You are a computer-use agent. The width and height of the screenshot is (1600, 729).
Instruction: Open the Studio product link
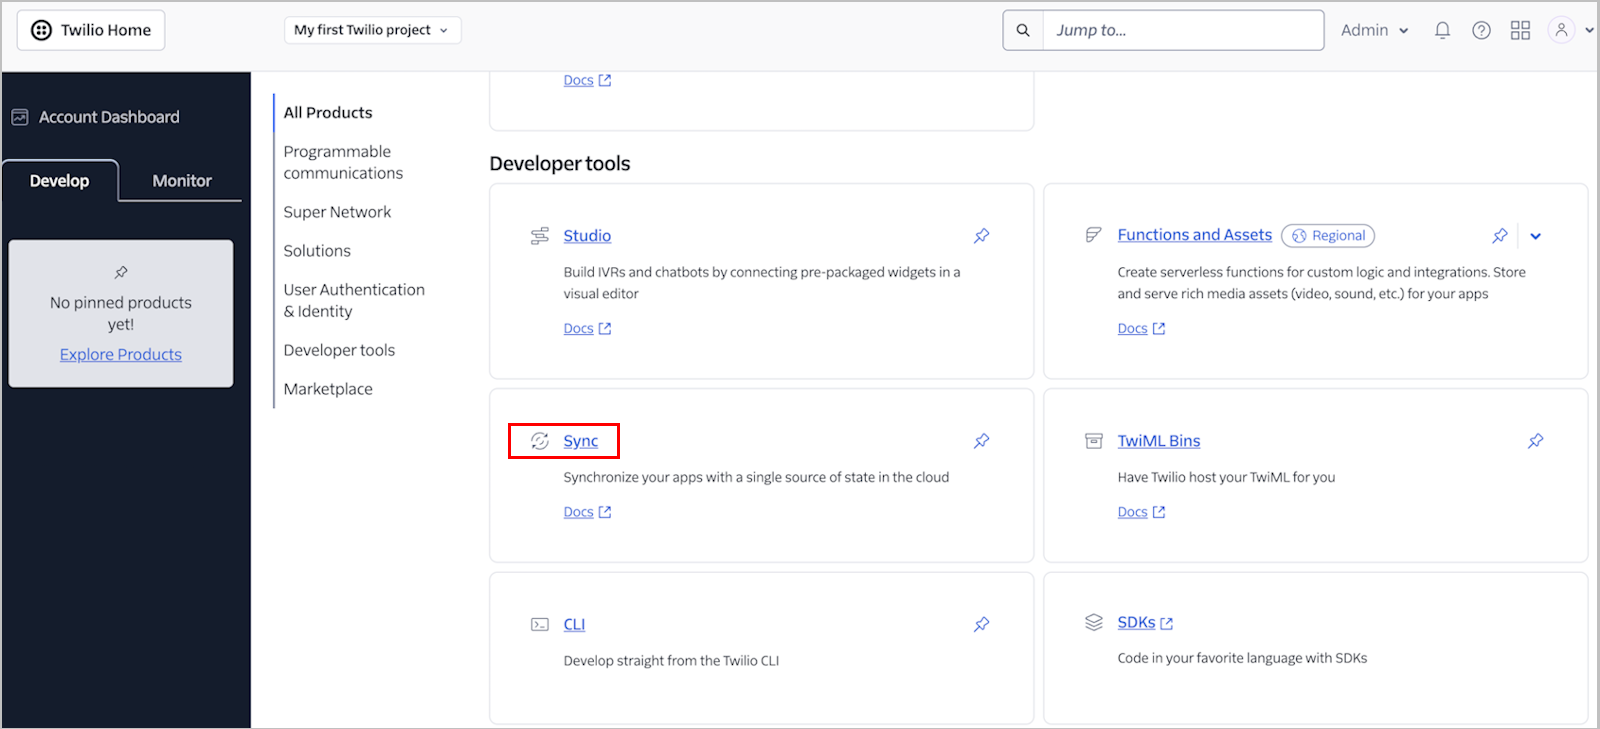[x=587, y=236]
